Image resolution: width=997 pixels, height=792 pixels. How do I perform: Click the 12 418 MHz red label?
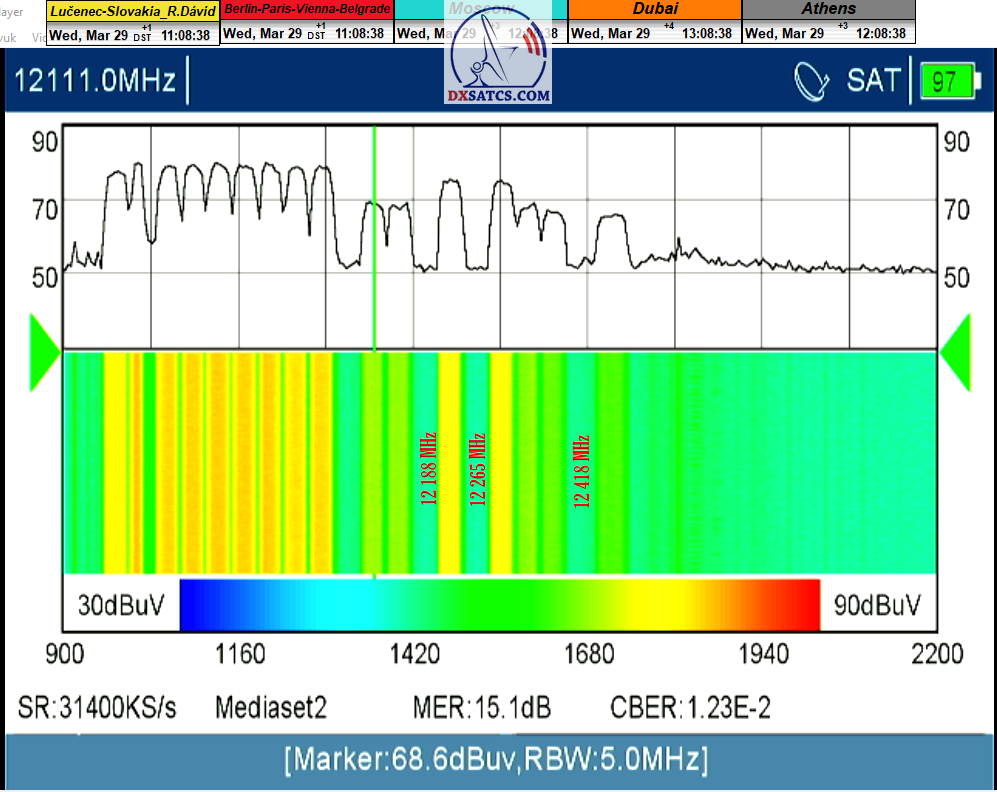pos(582,472)
